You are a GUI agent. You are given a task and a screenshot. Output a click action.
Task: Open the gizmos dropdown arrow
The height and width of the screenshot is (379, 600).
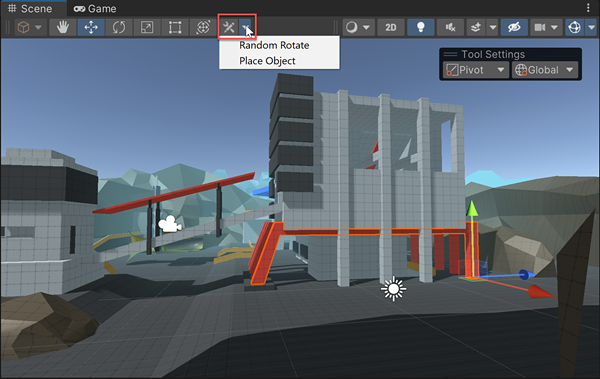pyautogui.click(x=592, y=27)
